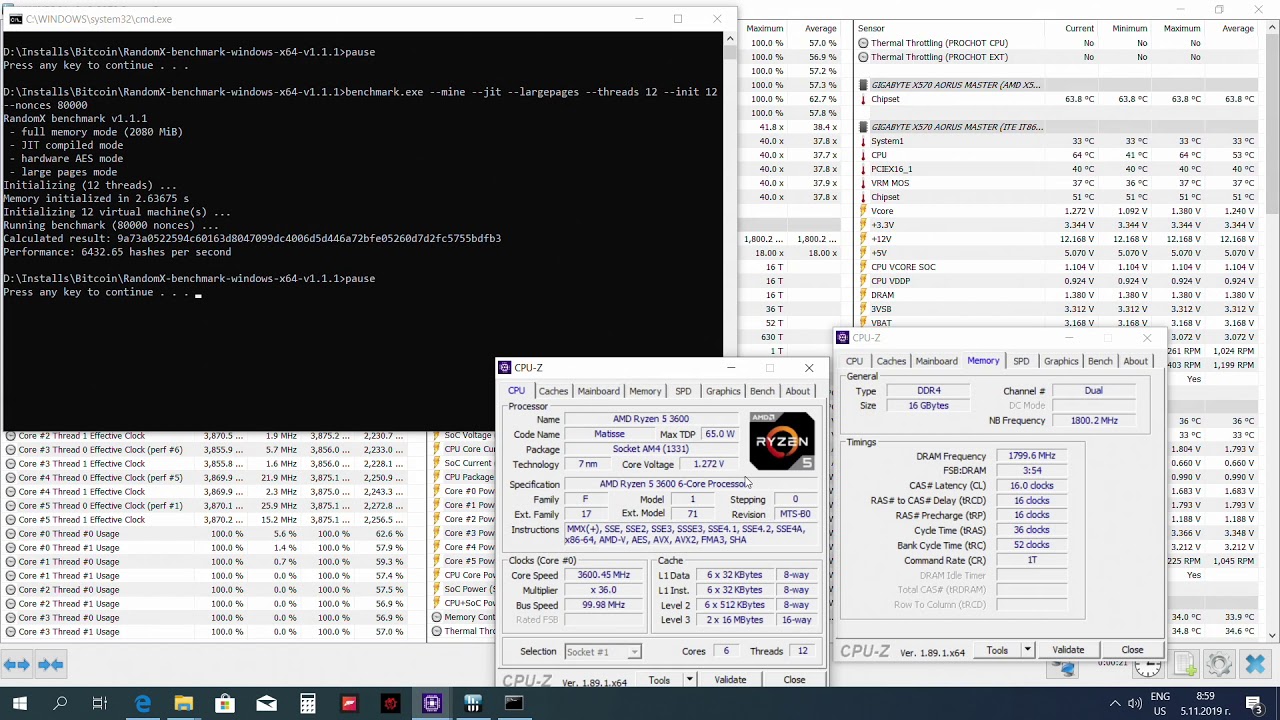Select 'CPU VCORE SOC' sensor row
Viewport: 1280px width, 720px height.
[1056, 267]
